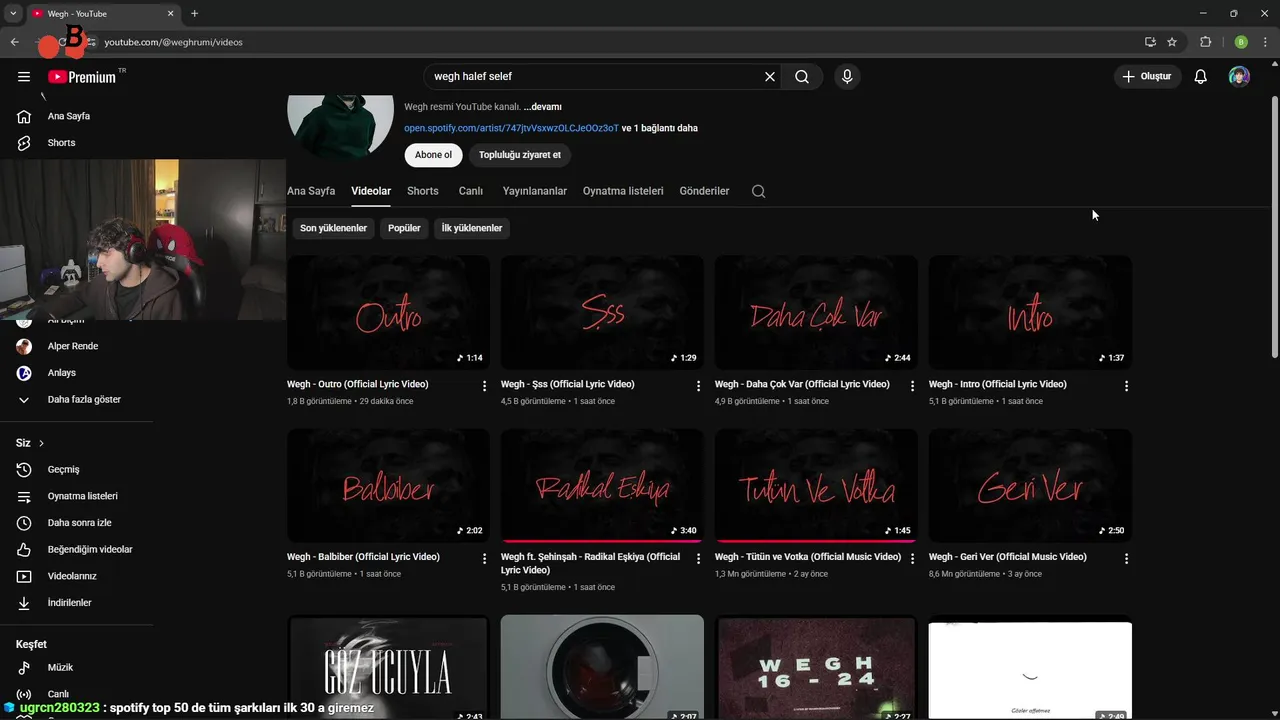Go back with browser back arrow
Image resolution: width=1280 pixels, height=720 pixels.
click(14, 42)
